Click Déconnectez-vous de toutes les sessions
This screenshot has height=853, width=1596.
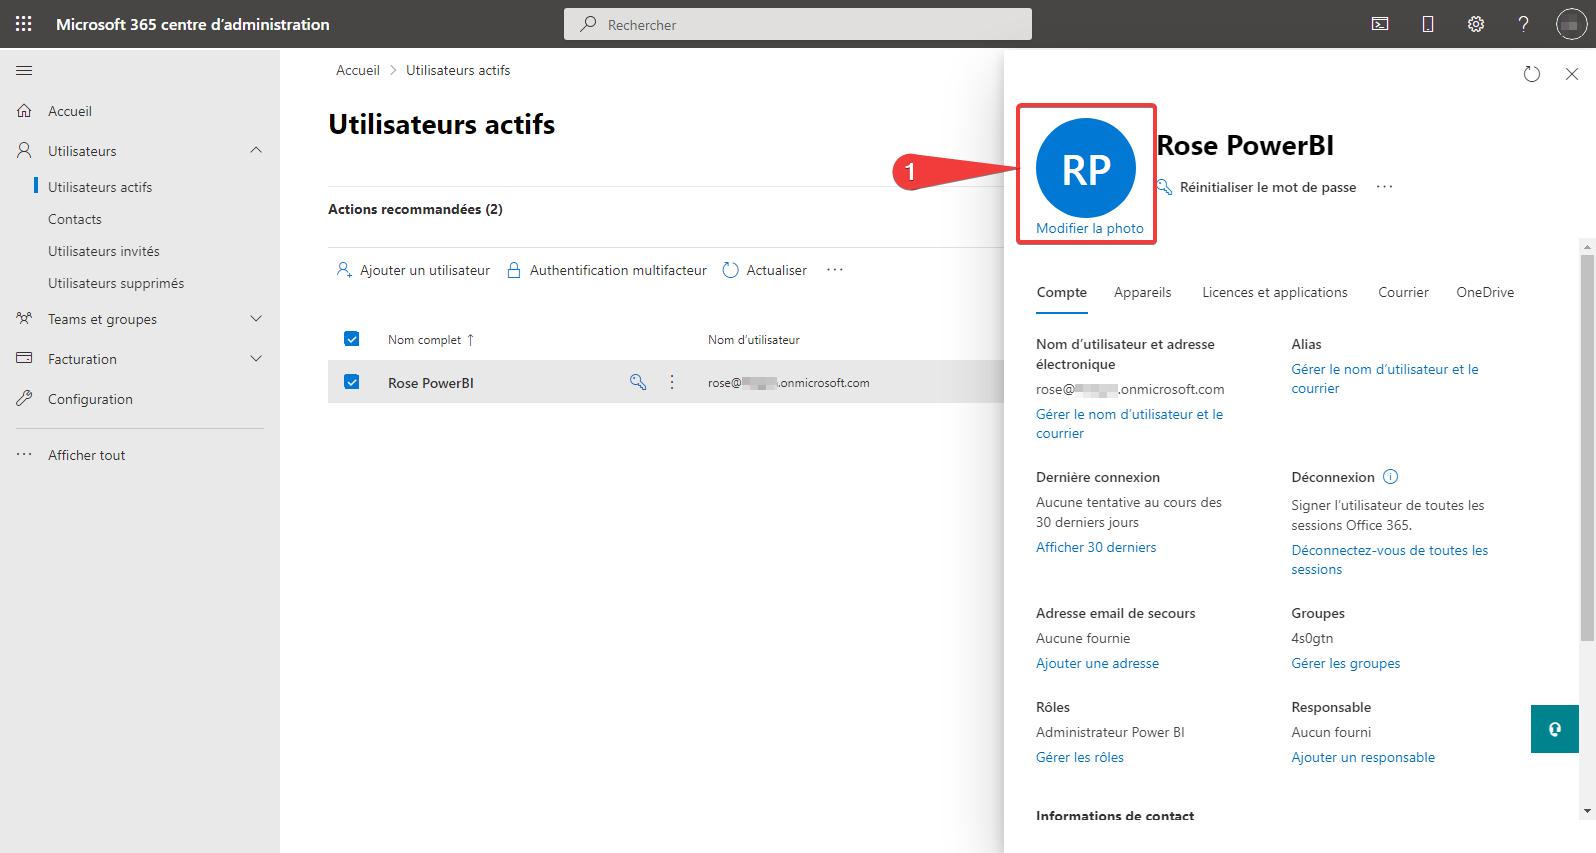point(1390,560)
